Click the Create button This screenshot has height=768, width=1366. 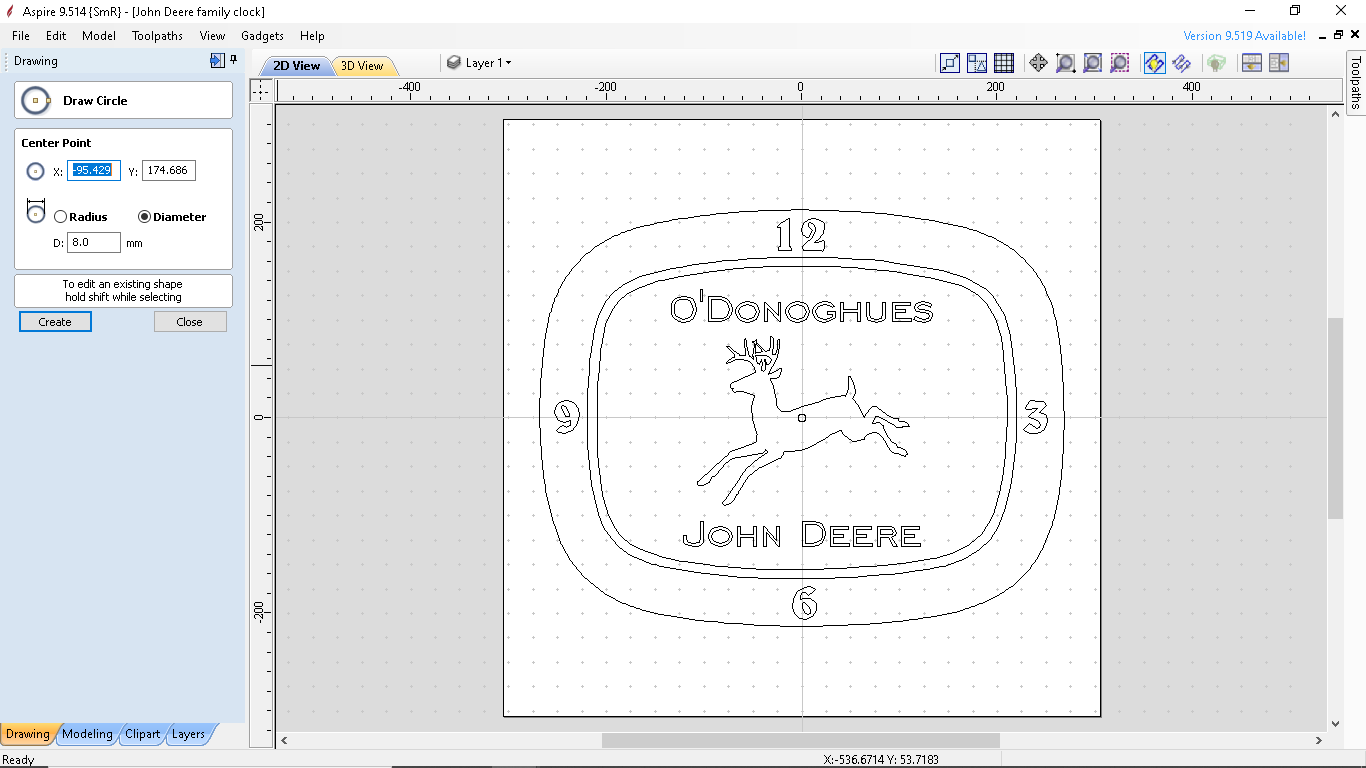55,322
